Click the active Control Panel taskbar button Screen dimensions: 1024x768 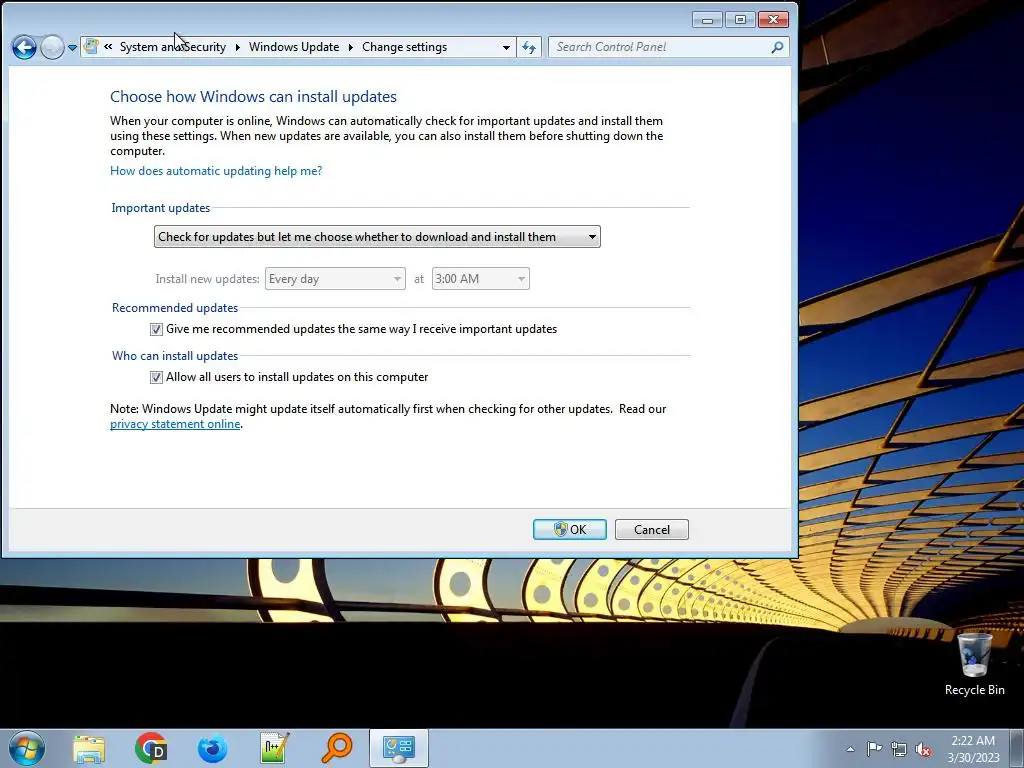coord(398,748)
